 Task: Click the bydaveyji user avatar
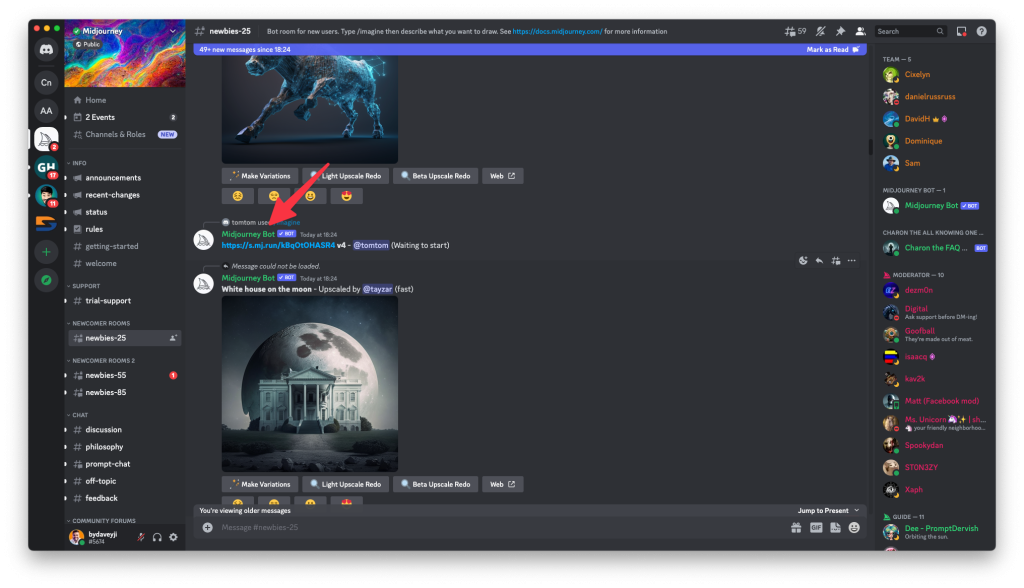[x=76, y=537]
